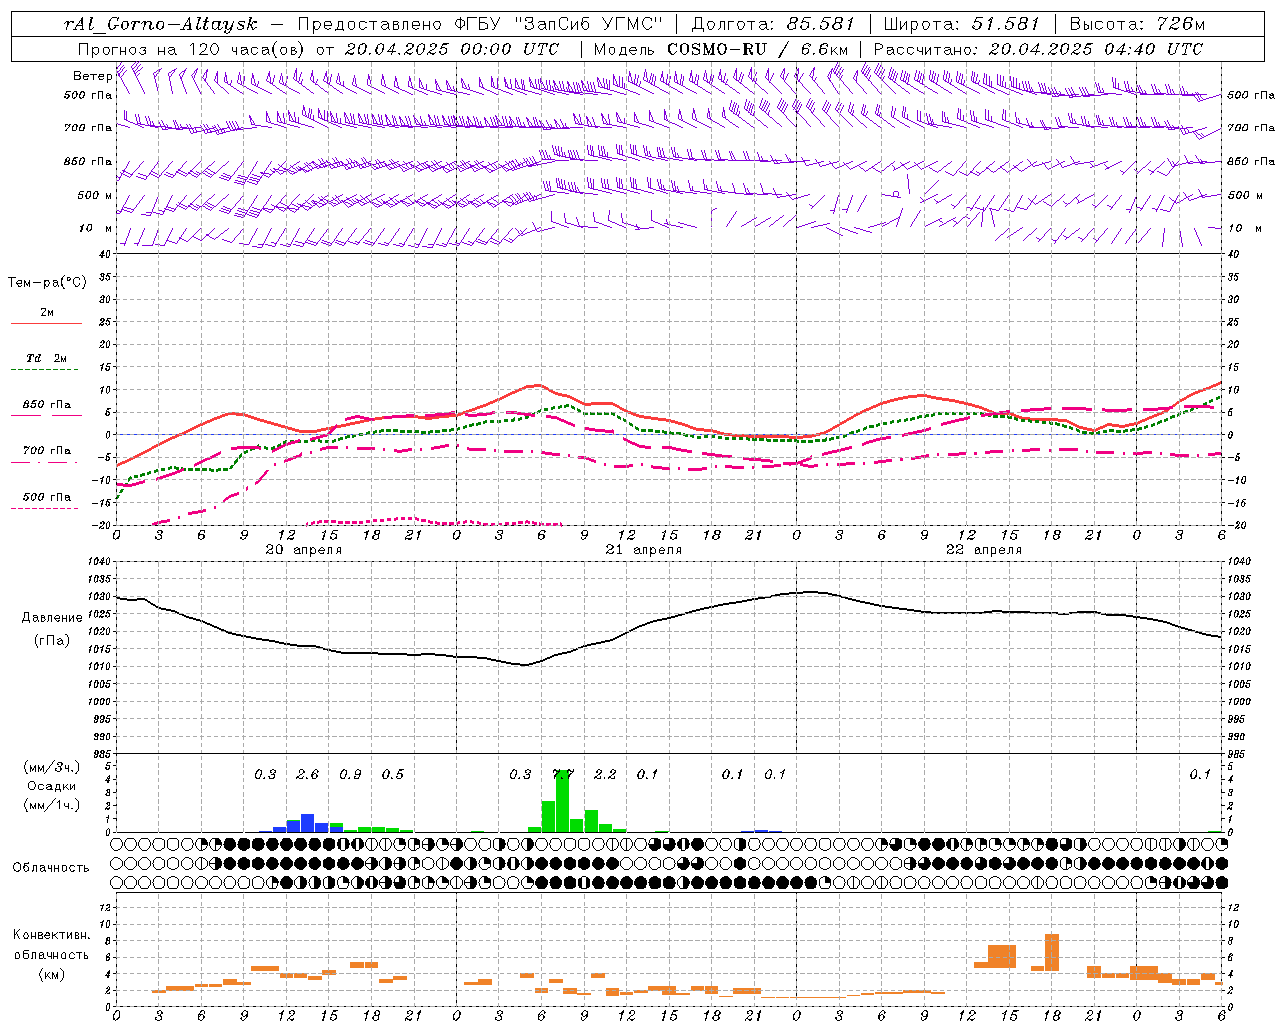Click the '(мм/3ч.)' unit label
The height and width of the screenshot is (1024, 1280).
pyautogui.click(x=51, y=767)
